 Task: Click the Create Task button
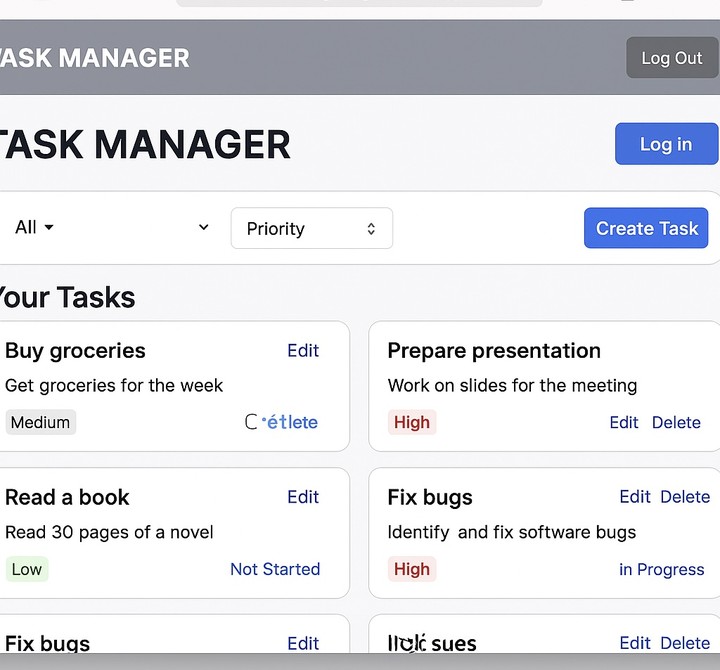(646, 228)
